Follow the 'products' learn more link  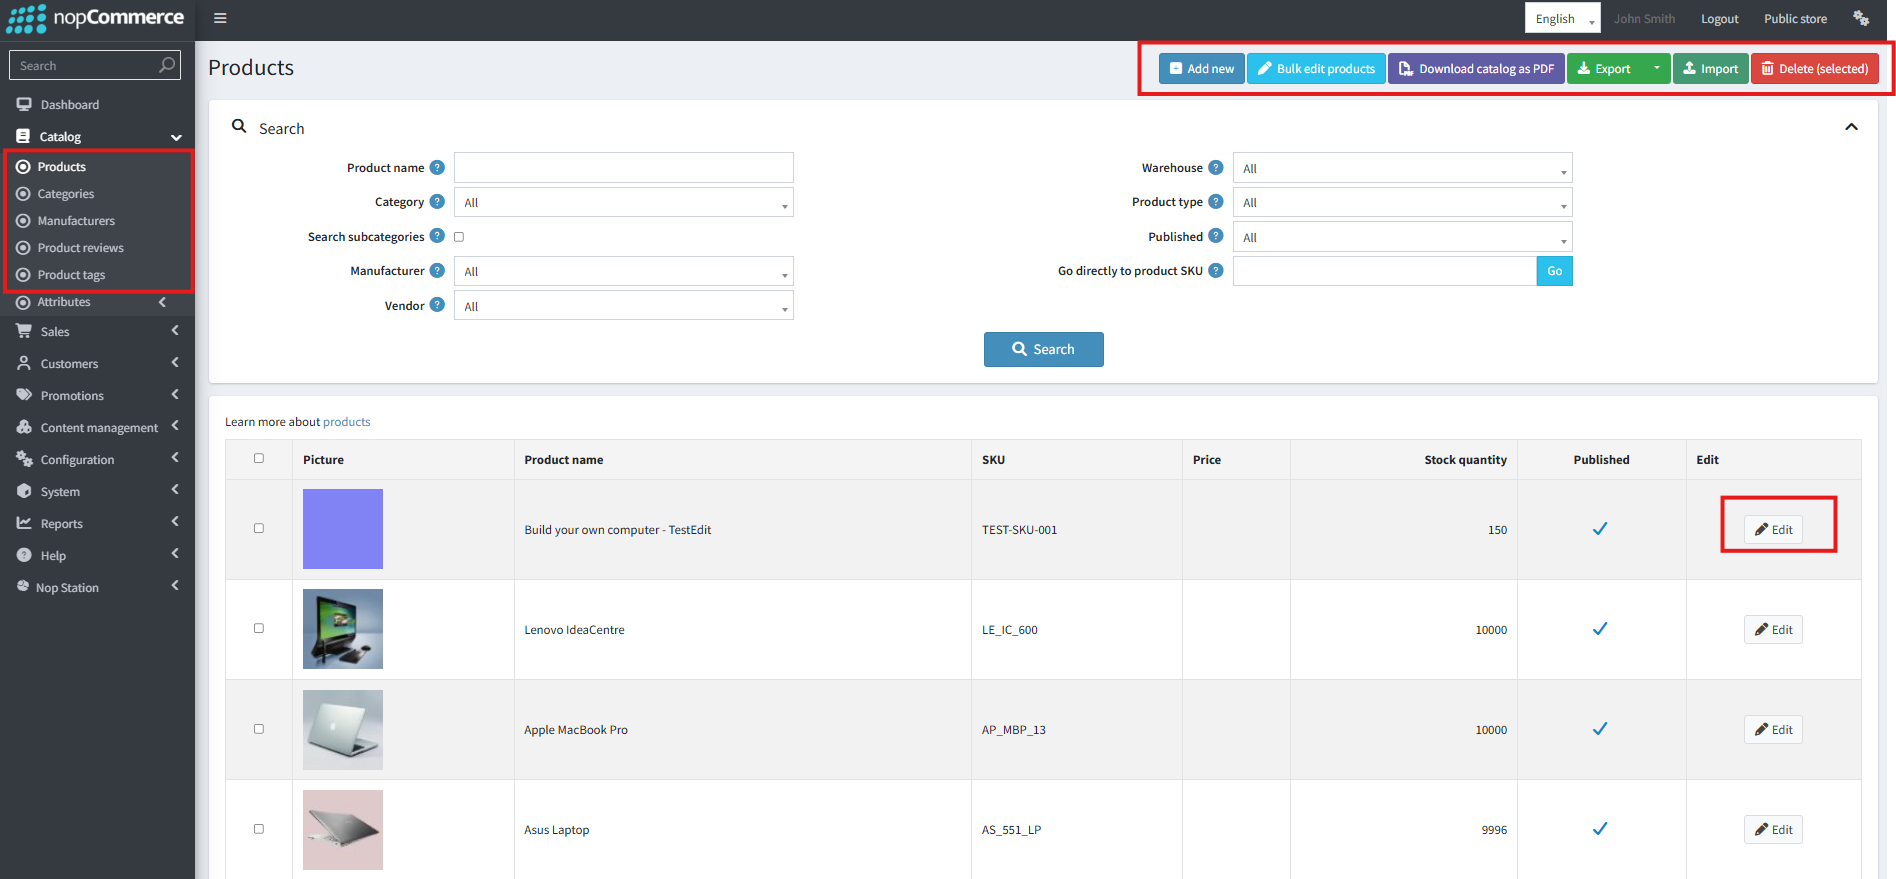click(x=346, y=422)
